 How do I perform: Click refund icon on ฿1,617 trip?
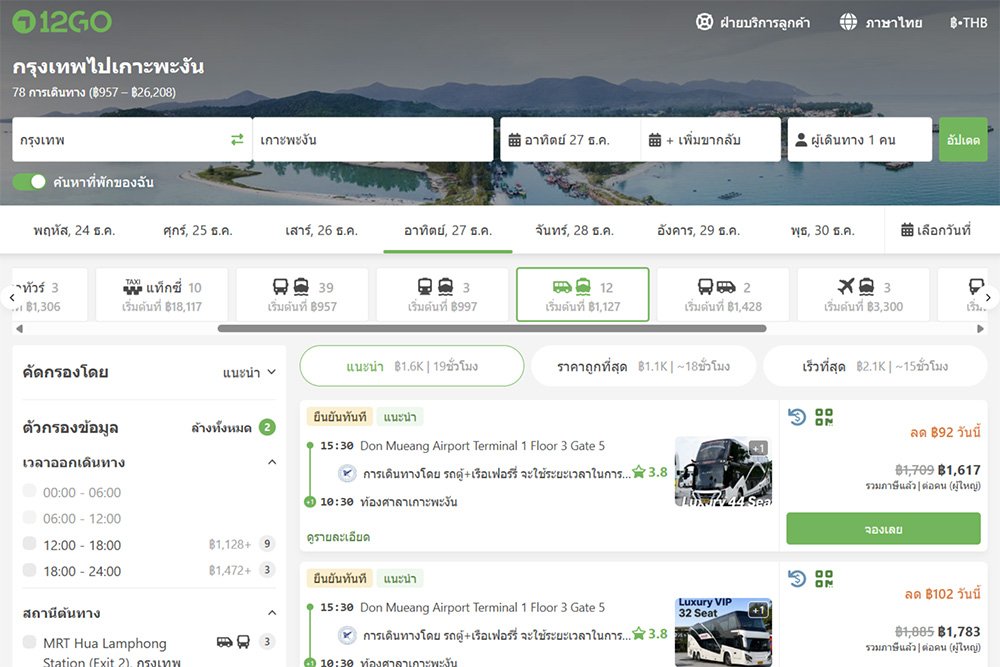[x=797, y=417]
